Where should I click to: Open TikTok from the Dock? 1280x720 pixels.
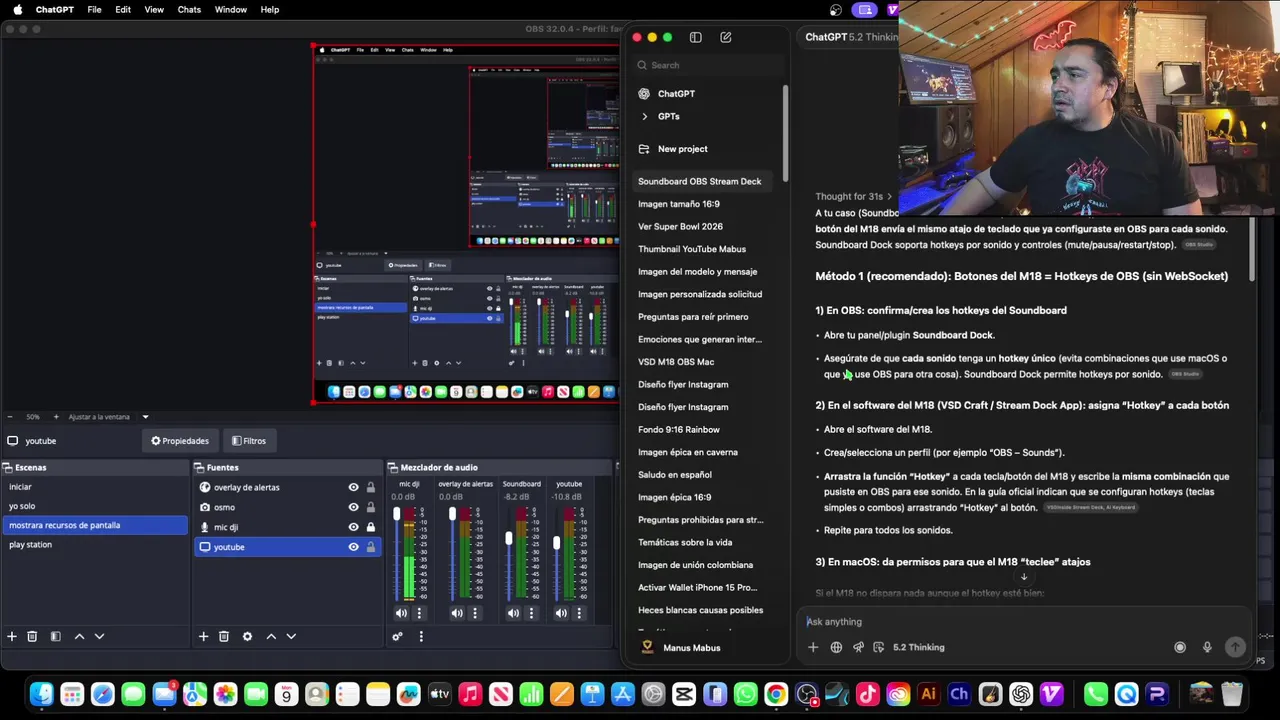click(867, 694)
